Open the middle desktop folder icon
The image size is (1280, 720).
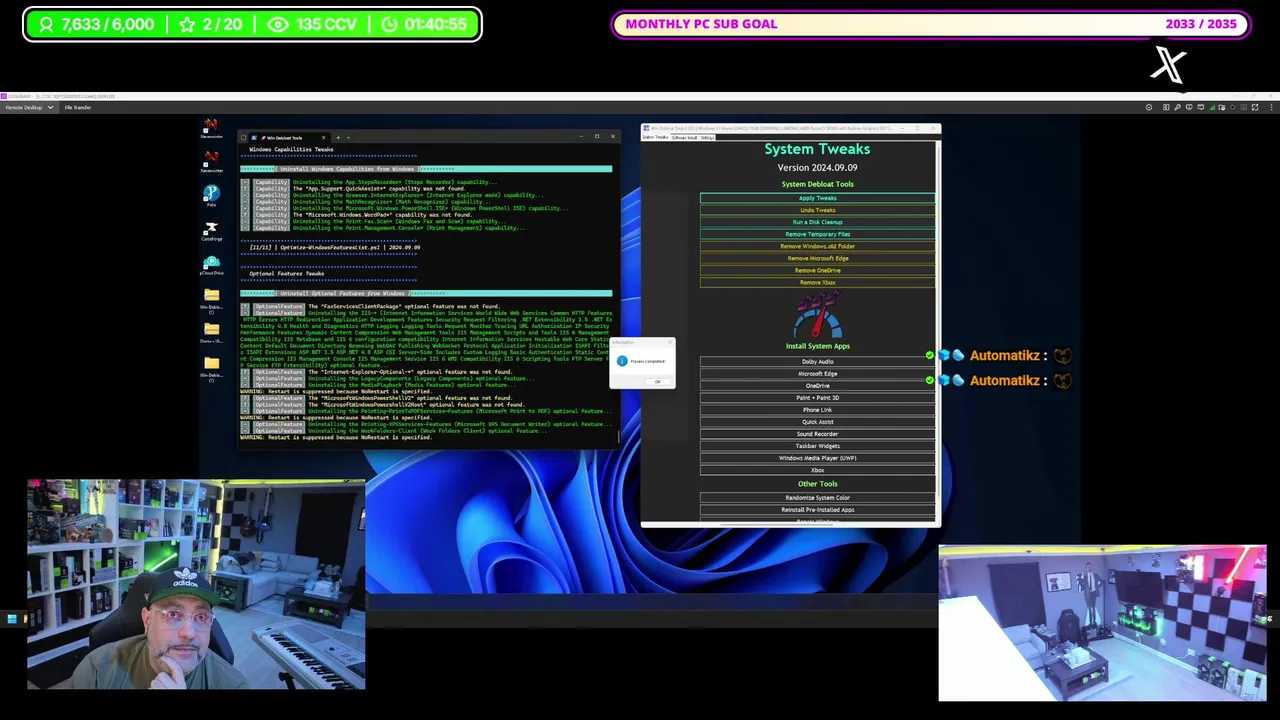click(210, 332)
